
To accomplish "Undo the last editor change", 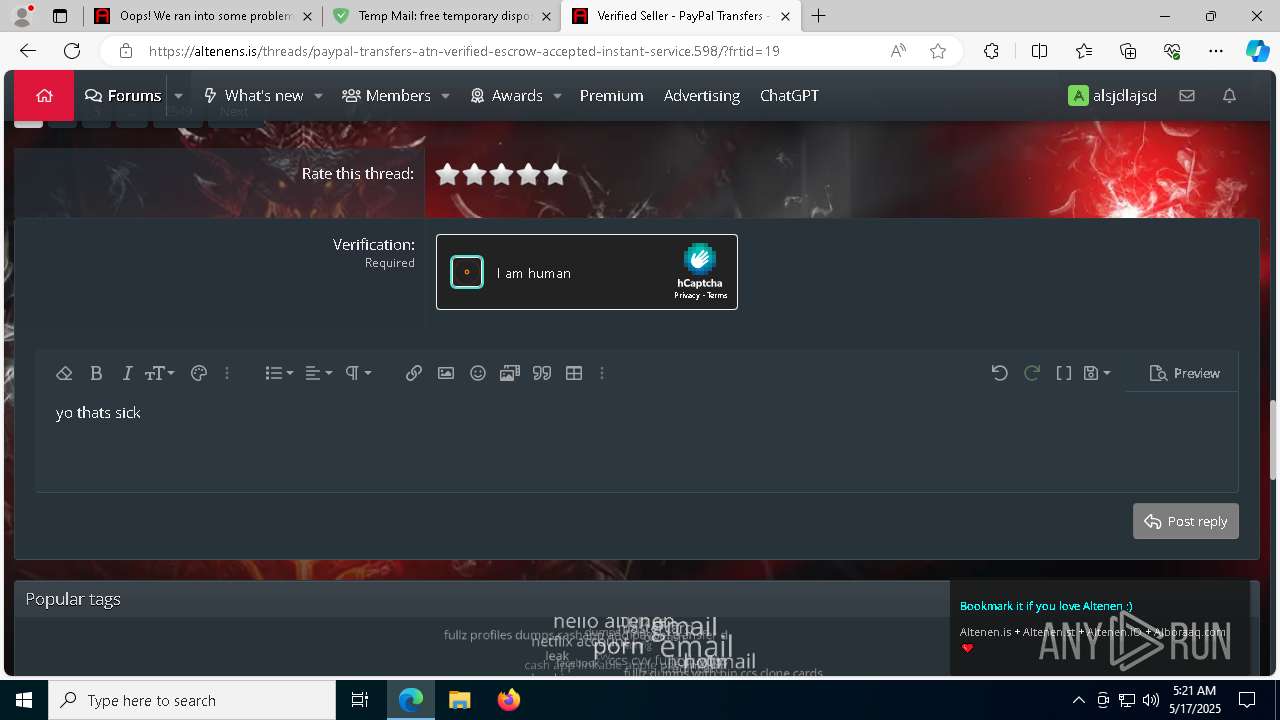I will tap(999, 373).
